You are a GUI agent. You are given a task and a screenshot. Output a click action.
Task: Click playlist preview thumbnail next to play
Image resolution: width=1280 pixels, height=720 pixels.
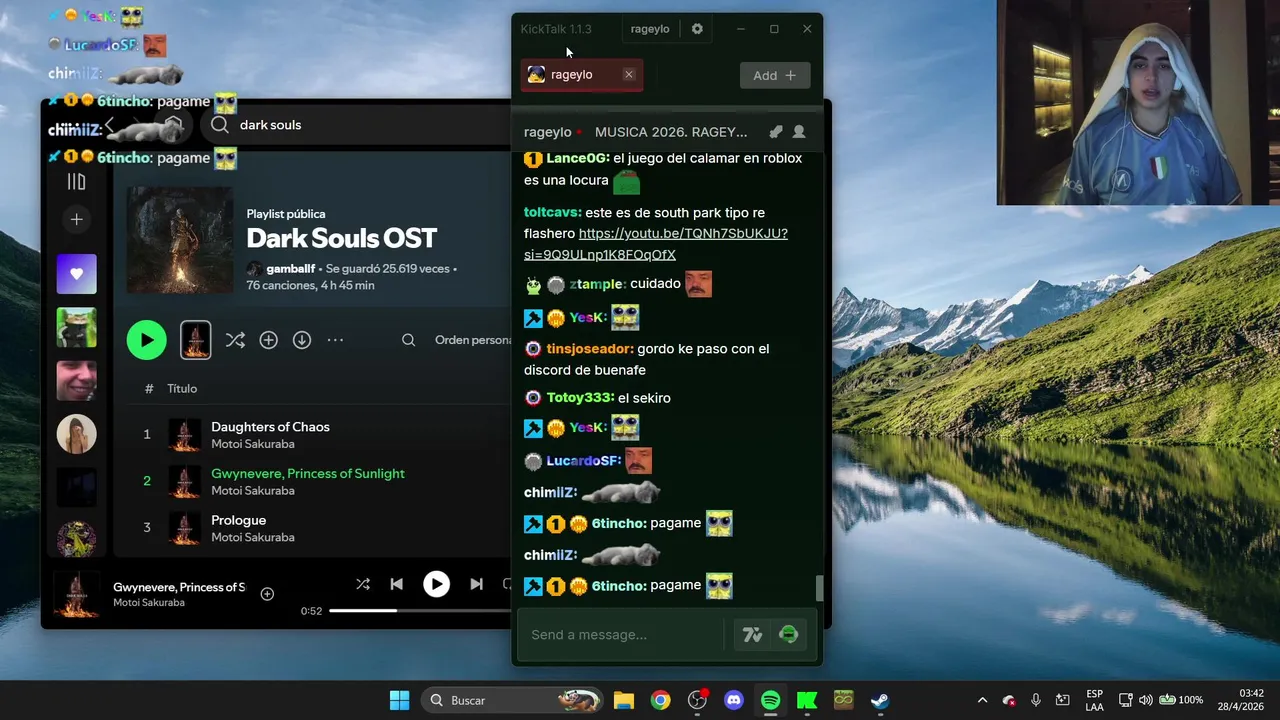click(x=196, y=340)
